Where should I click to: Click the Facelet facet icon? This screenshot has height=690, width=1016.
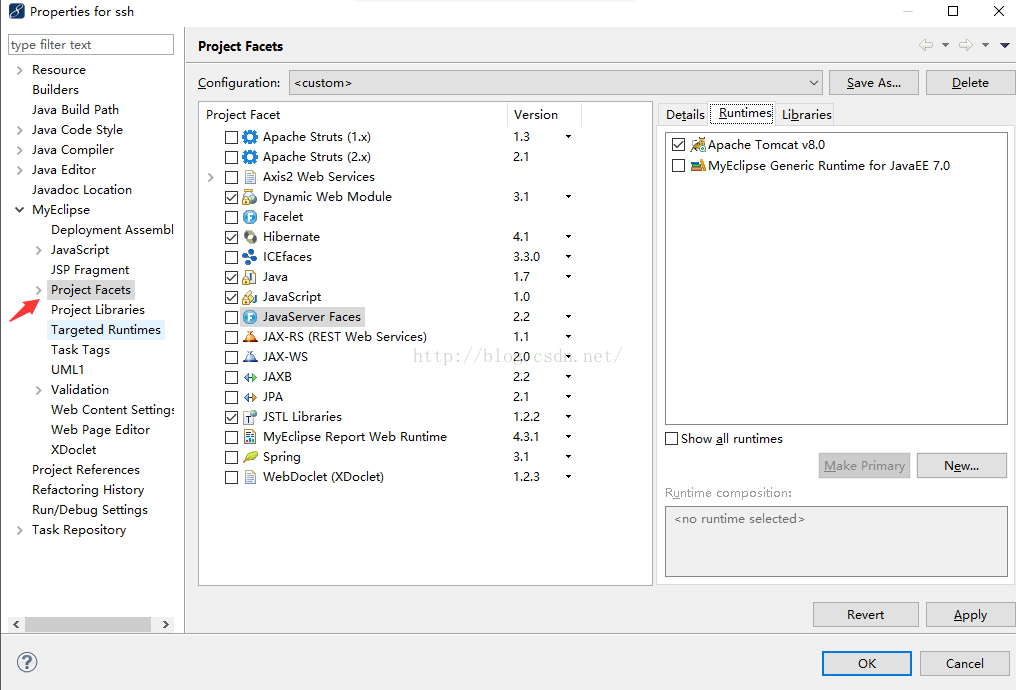point(250,217)
